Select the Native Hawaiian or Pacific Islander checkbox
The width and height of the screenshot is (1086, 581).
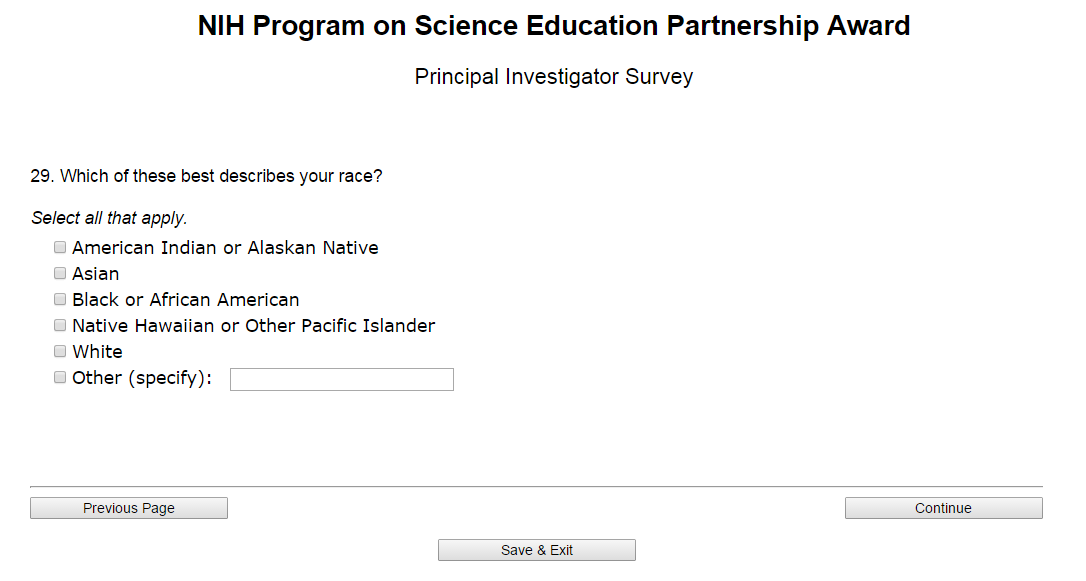pos(60,325)
